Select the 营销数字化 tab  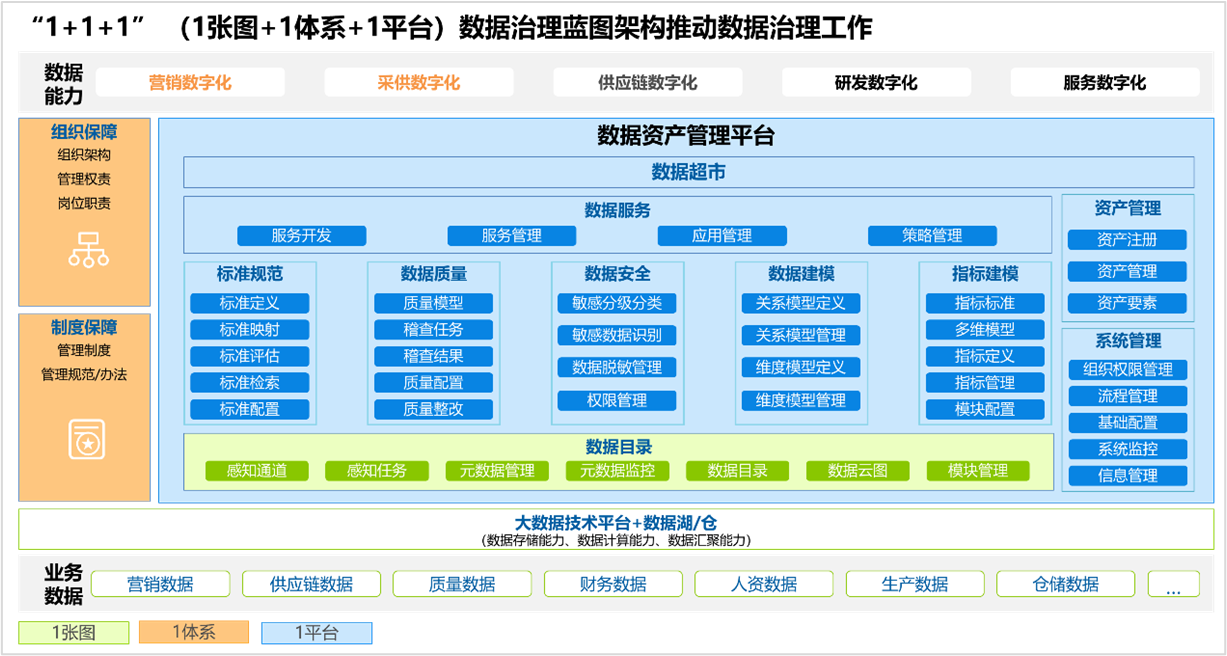coord(190,83)
